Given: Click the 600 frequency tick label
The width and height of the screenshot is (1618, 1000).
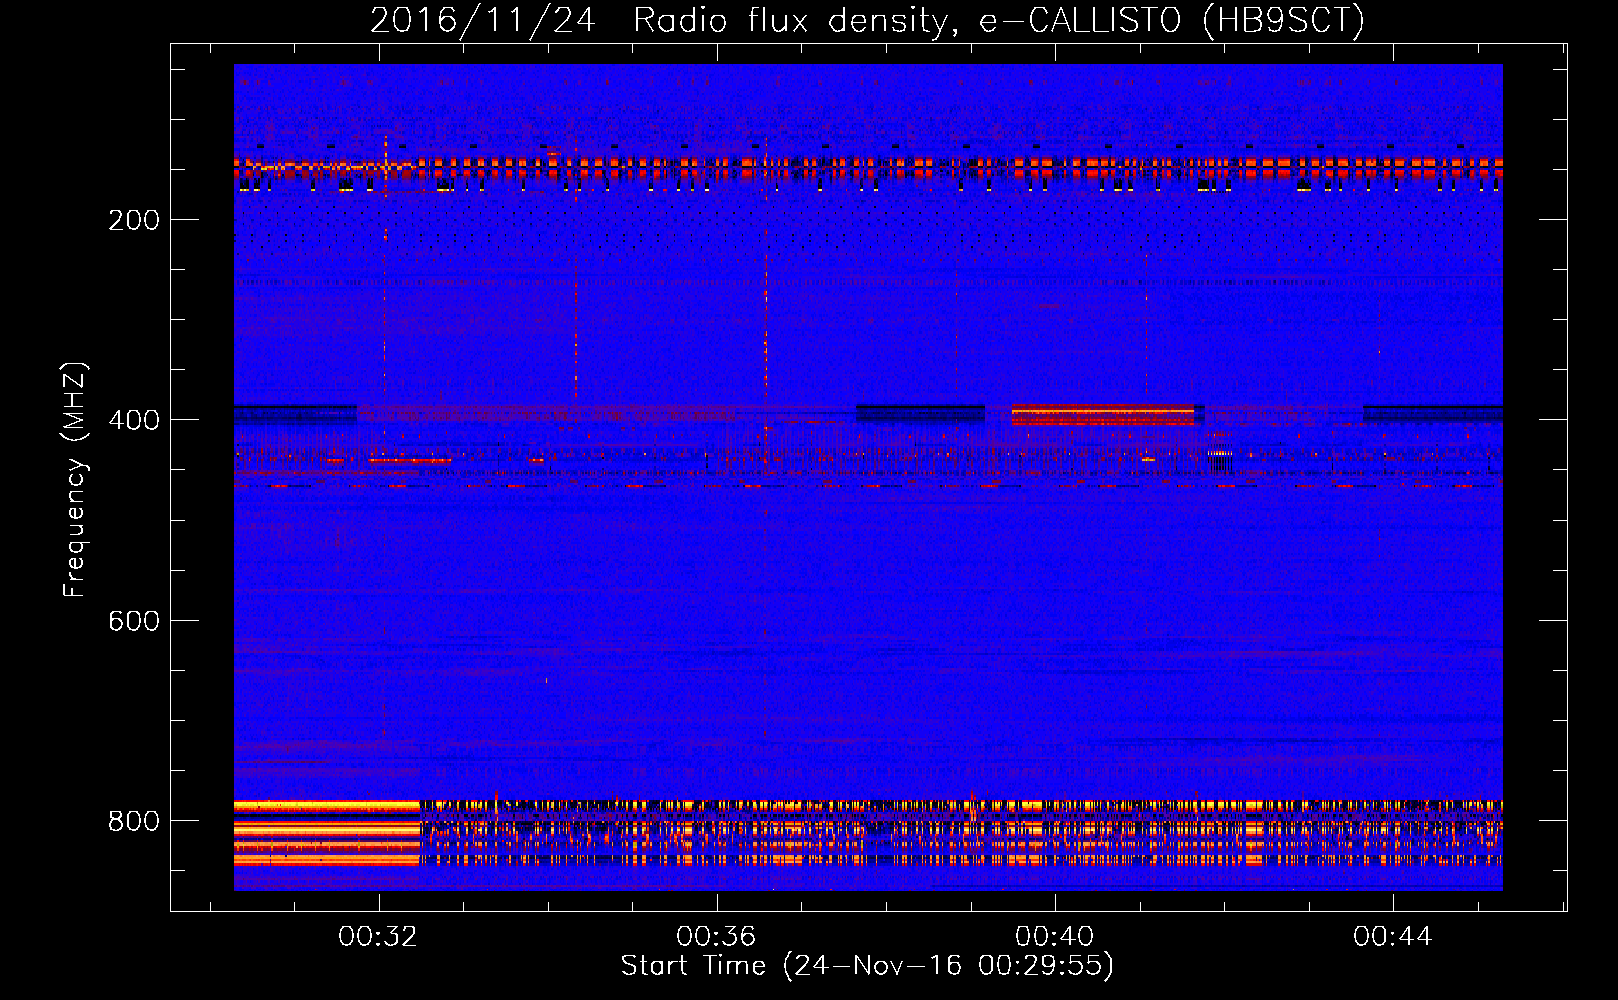Looking at the screenshot, I should pos(134,621).
